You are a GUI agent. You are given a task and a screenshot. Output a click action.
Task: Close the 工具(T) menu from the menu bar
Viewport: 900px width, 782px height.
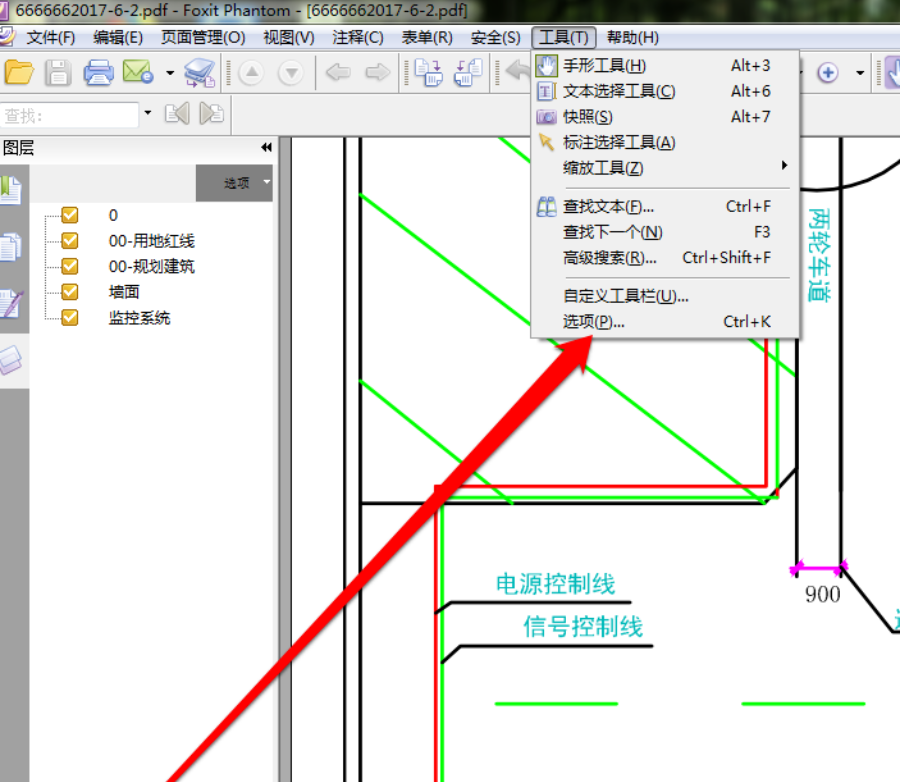click(x=564, y=37)
